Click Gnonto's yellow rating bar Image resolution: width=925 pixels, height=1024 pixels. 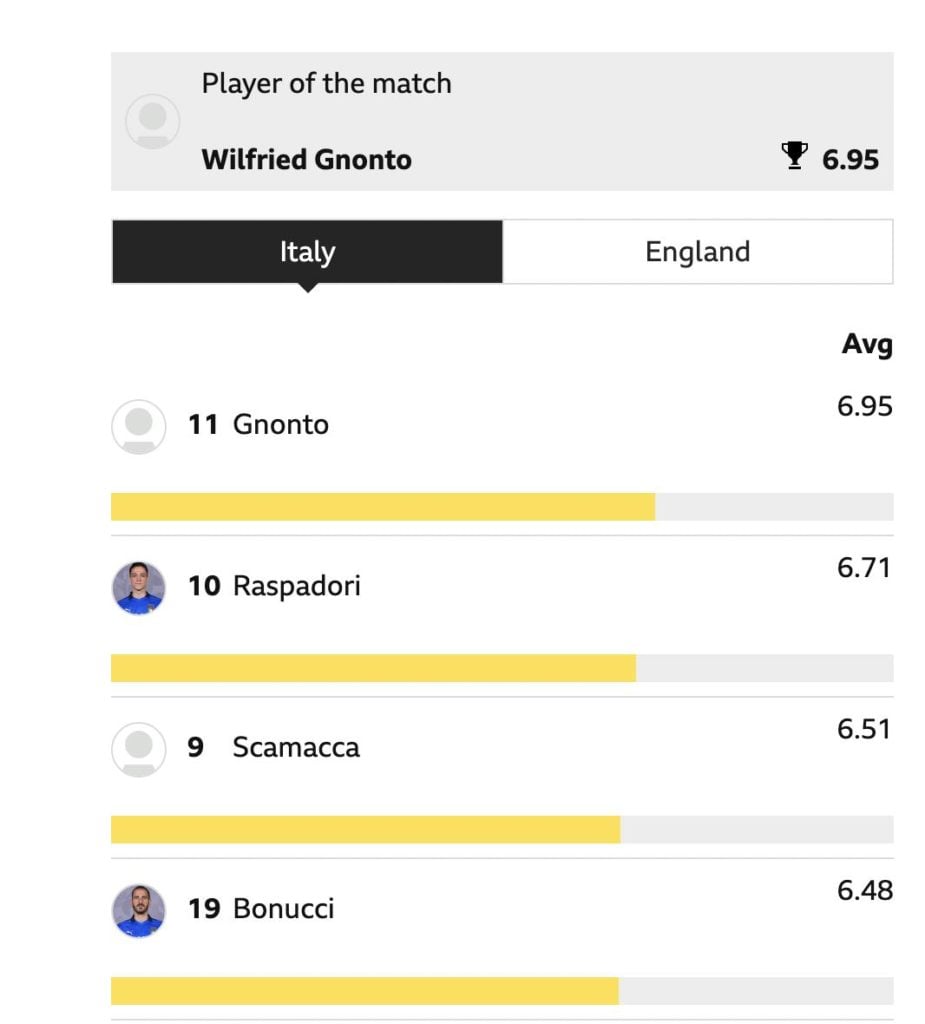pyautogui.click(x=383, y=507)
